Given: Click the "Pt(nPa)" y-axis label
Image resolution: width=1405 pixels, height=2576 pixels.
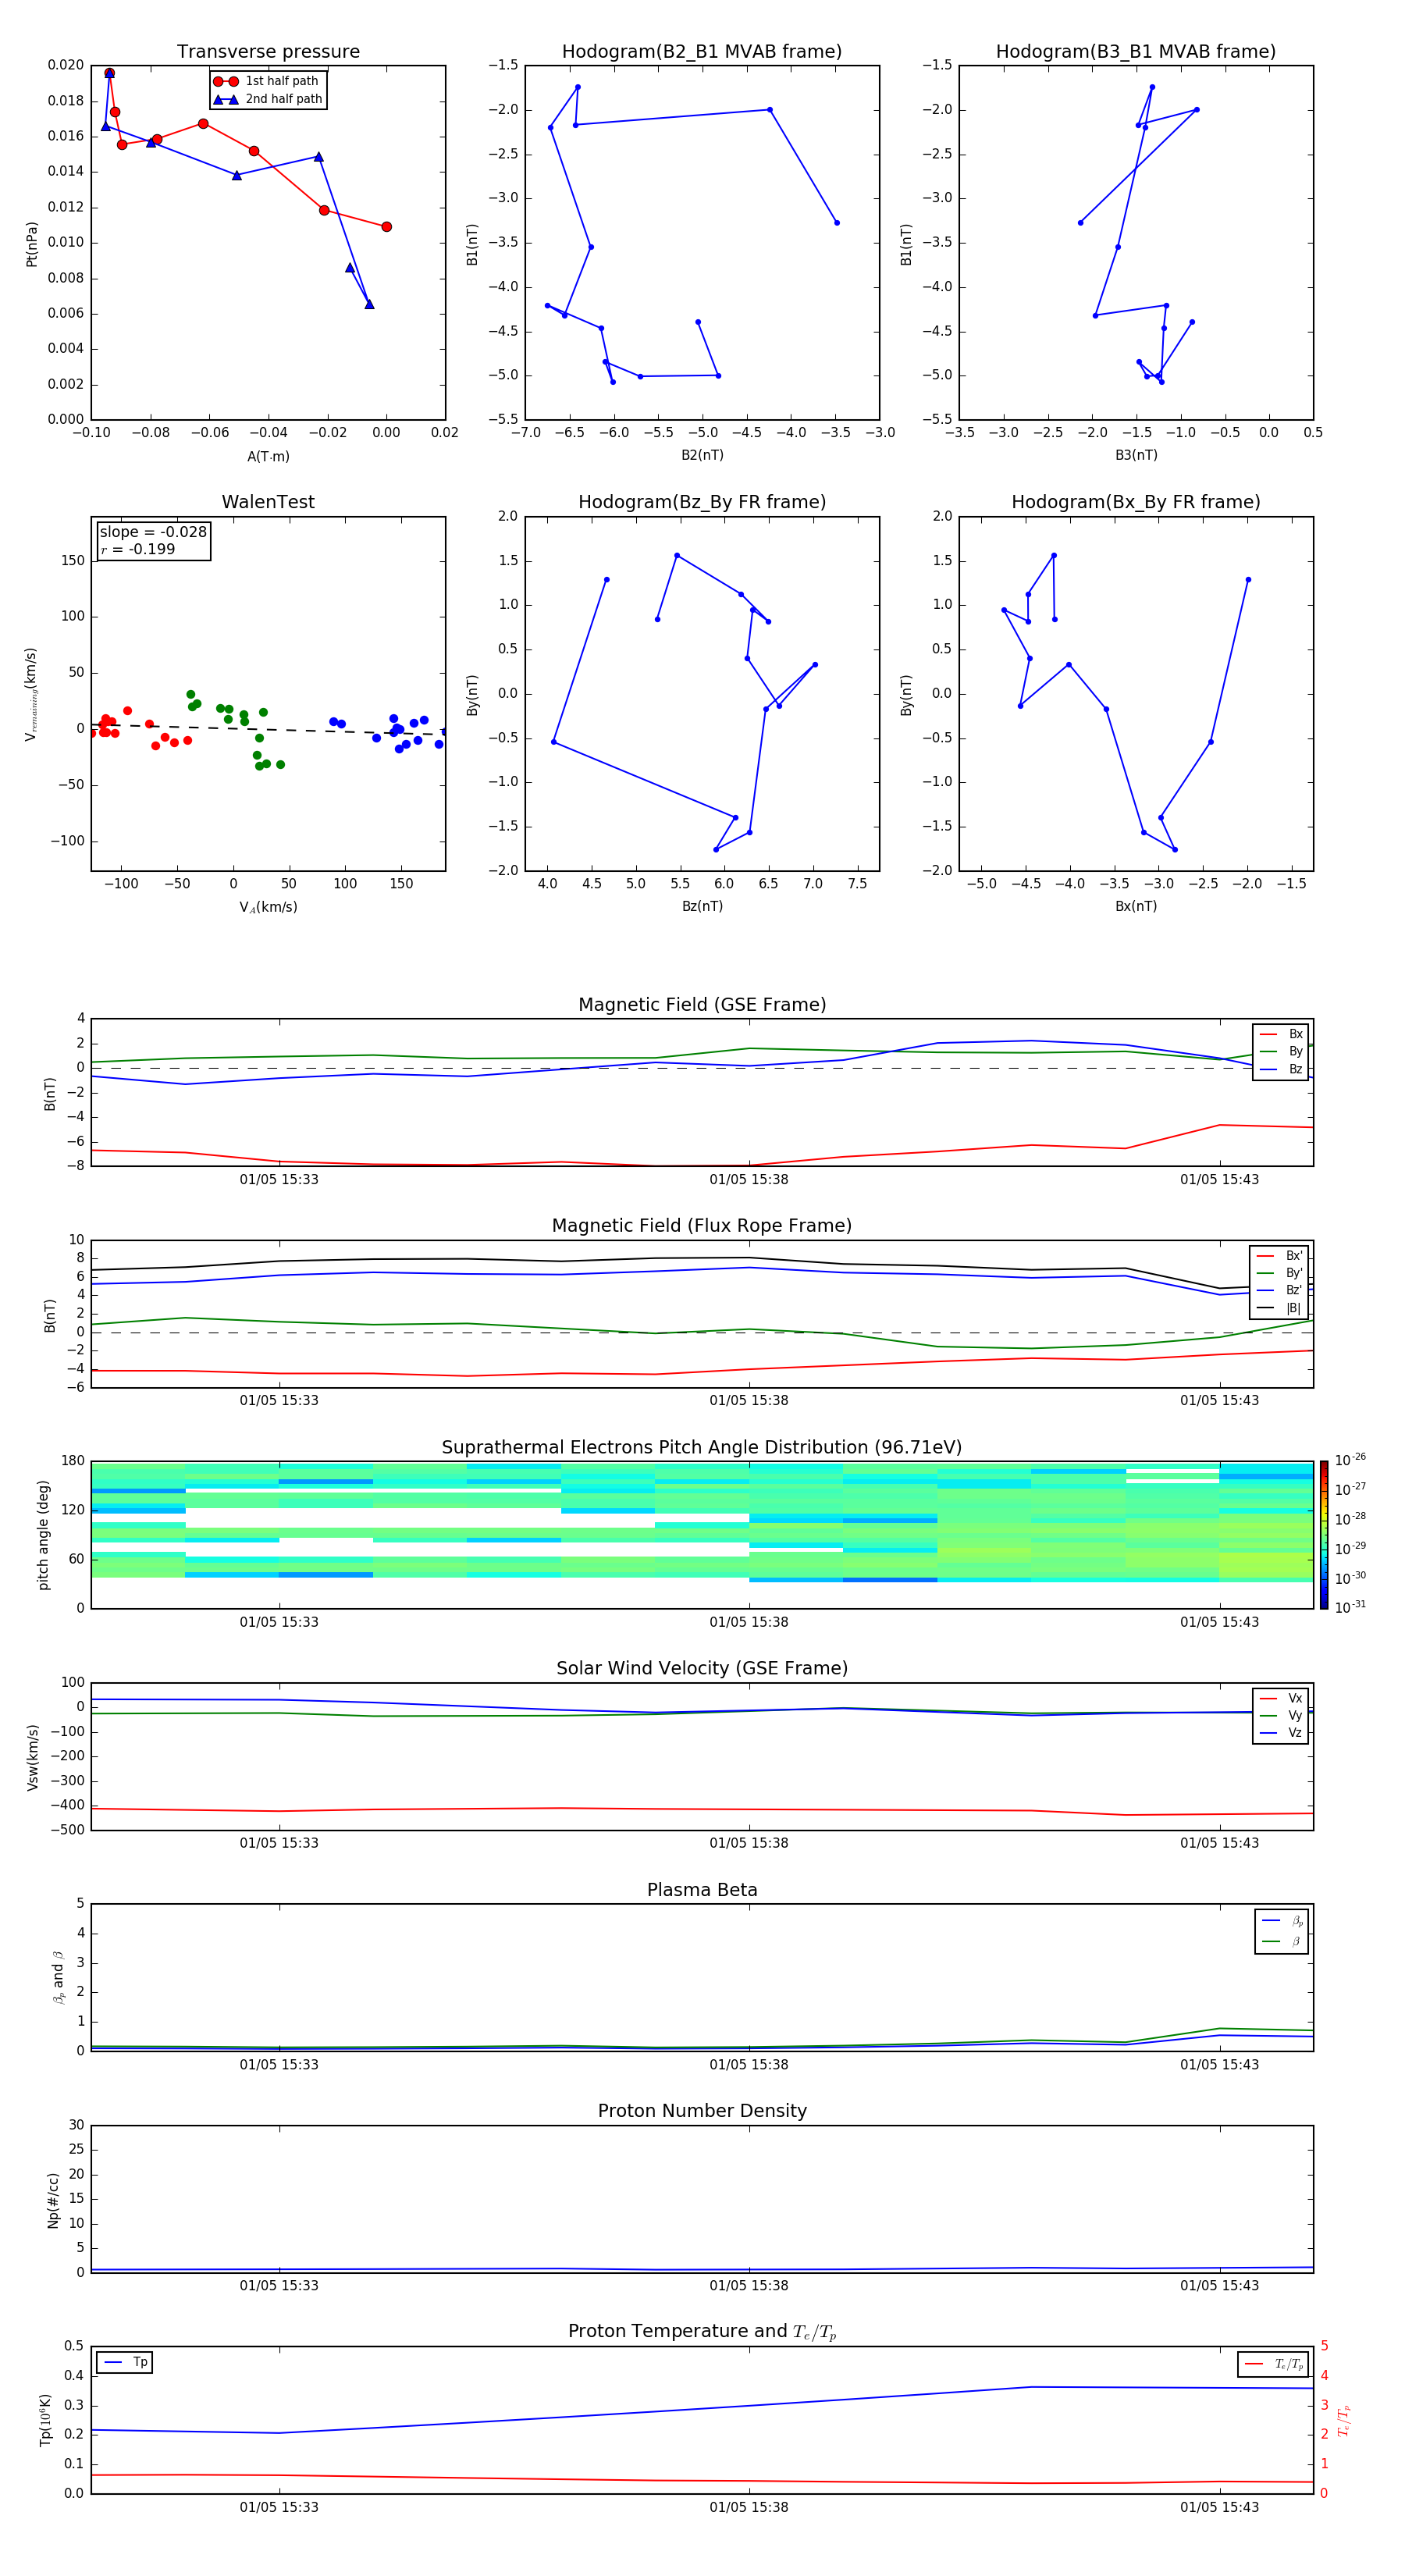Looking at the screenshot, I should point(32,244).
